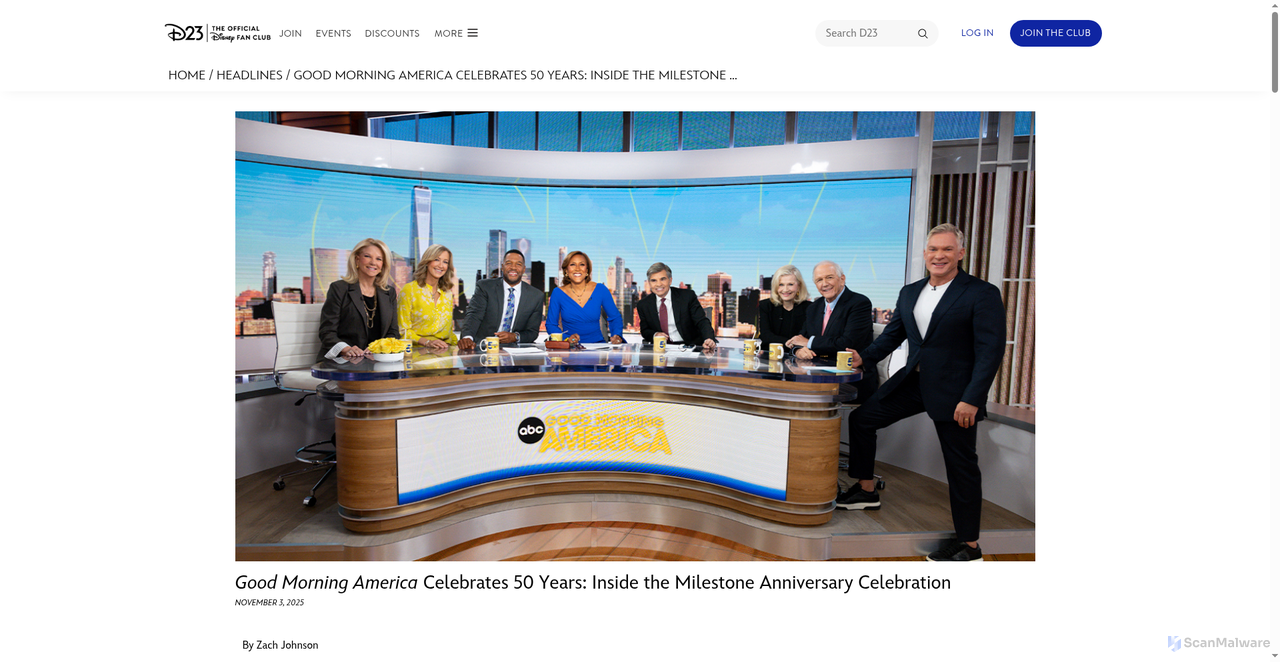
Task: Click the scrollbar down arrow
Action: click(x=1273, y=655)
